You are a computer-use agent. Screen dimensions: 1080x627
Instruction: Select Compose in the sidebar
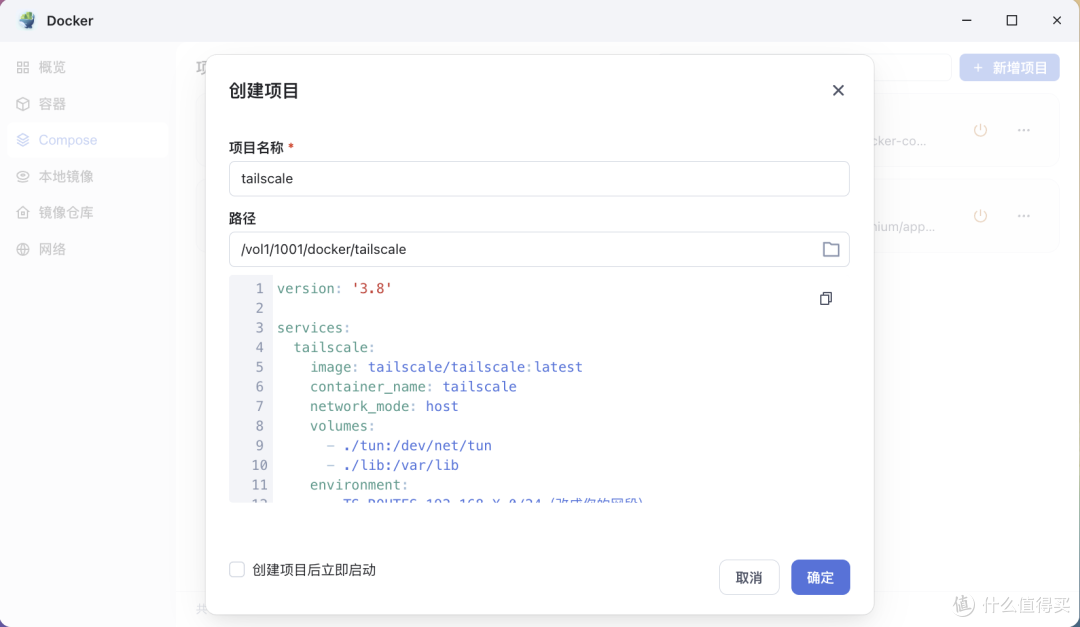(x=87, y=140)
